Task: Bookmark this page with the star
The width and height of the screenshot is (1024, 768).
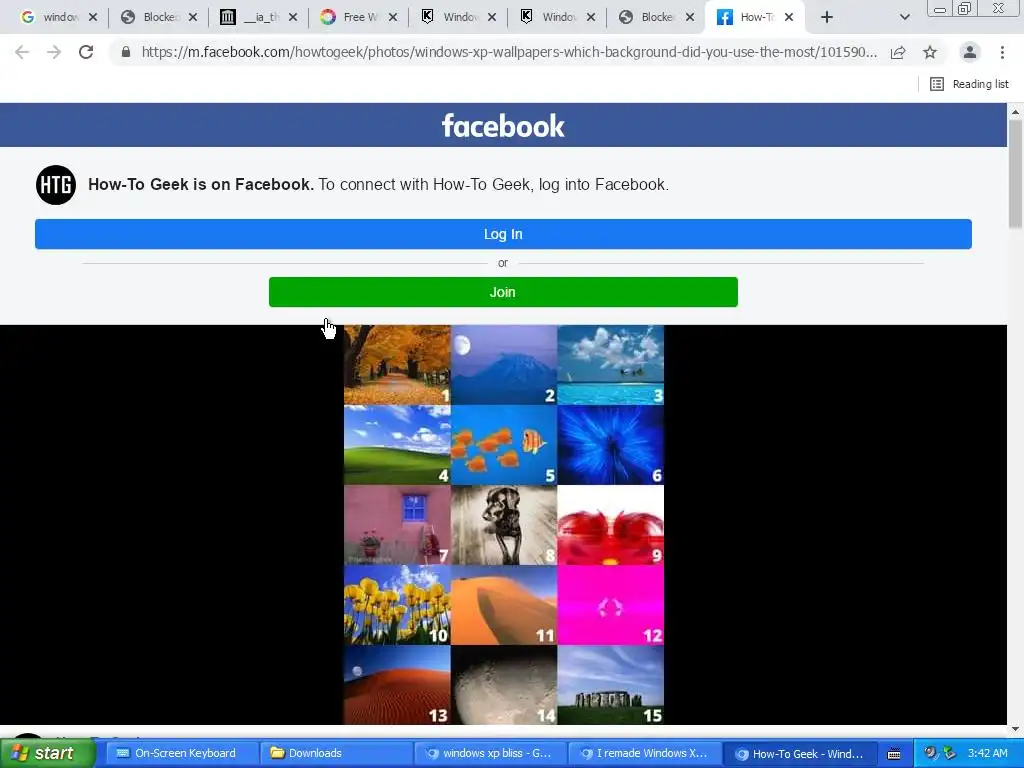Action: (930, 52)
